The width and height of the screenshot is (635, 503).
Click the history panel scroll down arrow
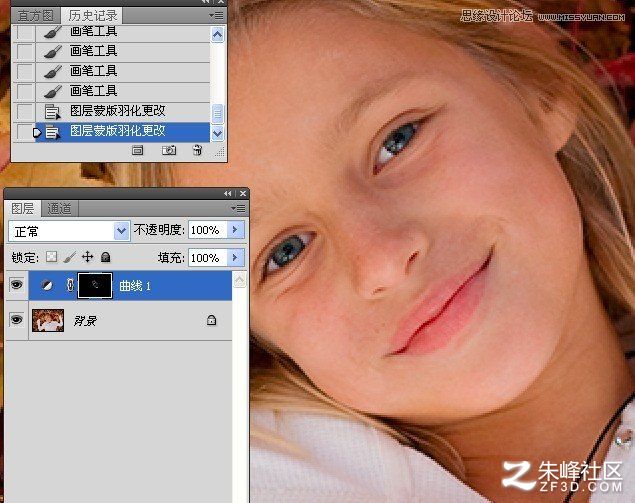217,133
